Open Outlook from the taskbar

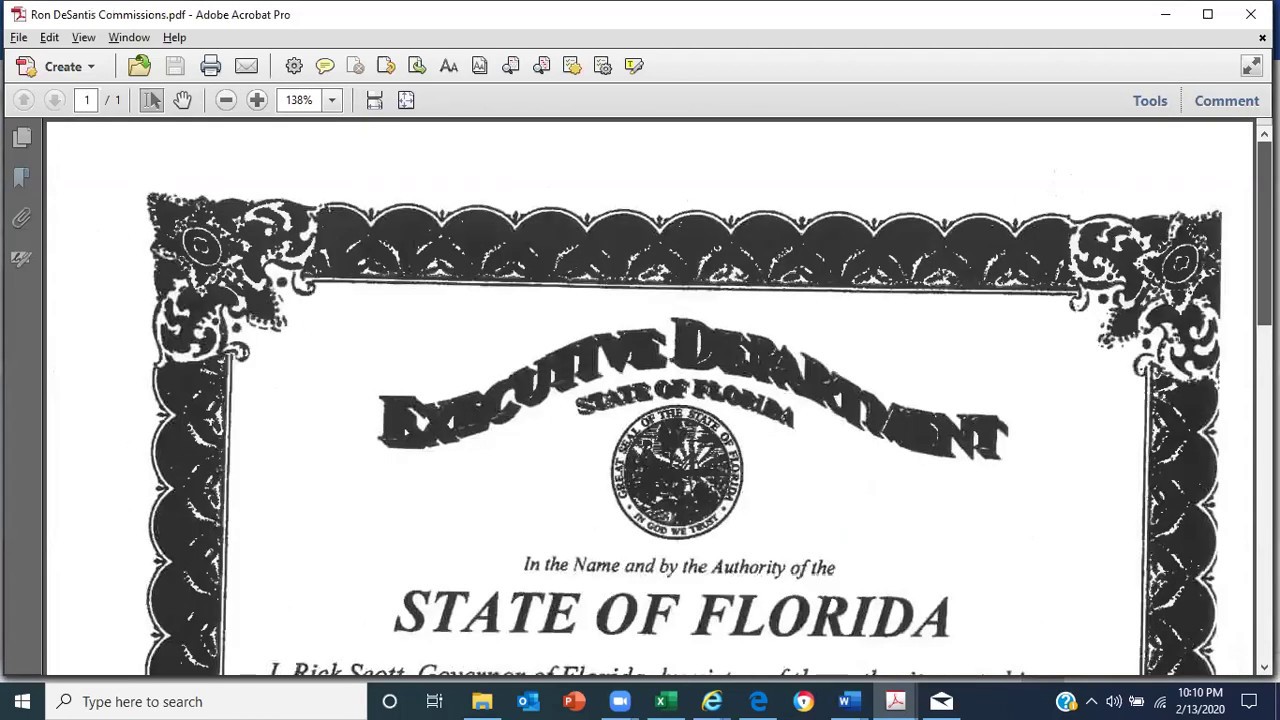[527, 701]
